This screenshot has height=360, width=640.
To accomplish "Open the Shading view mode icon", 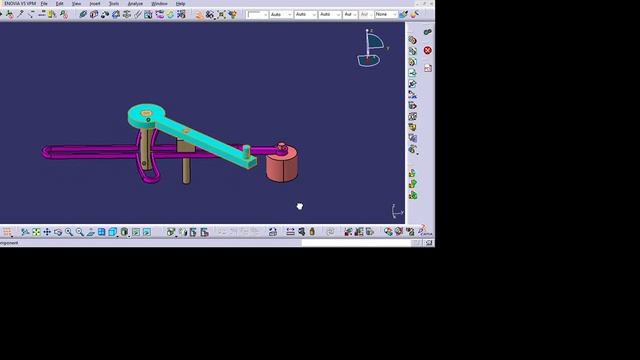I will point(124,232).
